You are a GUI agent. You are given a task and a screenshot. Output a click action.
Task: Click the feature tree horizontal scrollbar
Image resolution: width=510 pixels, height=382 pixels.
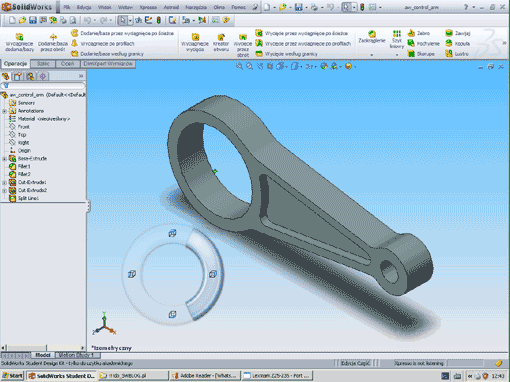pos(43,347)
